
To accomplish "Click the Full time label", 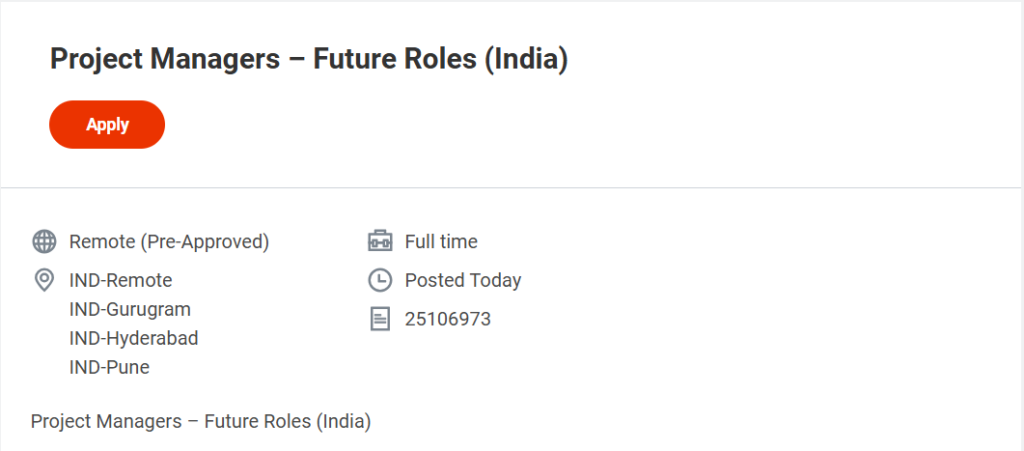I will tap(441, 241).
